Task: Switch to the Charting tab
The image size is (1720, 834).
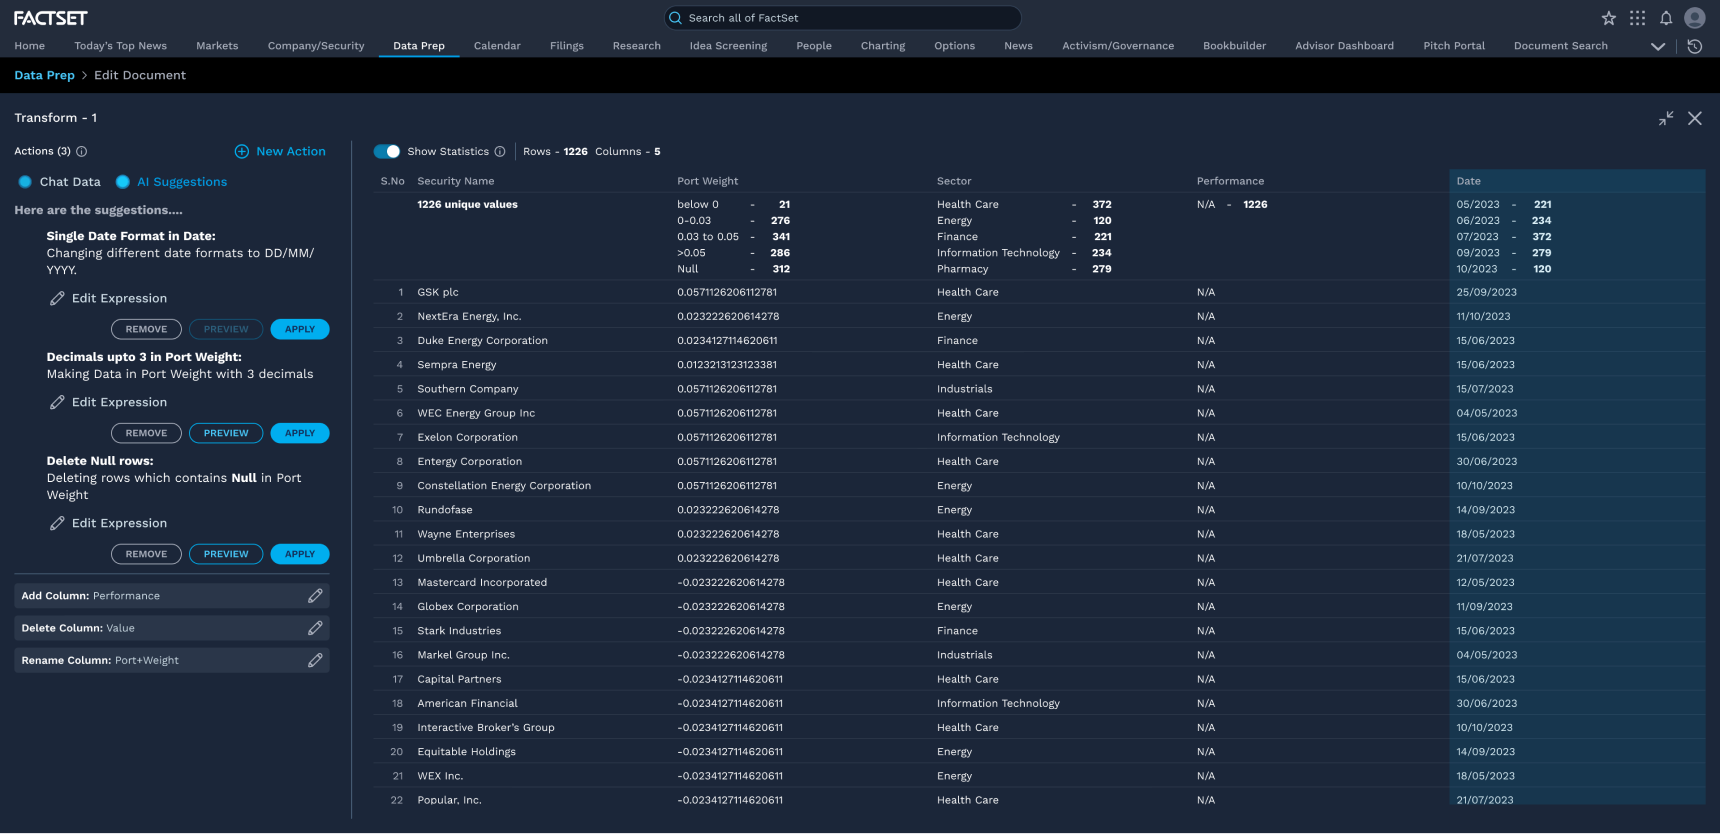Action: coord(883,46)
